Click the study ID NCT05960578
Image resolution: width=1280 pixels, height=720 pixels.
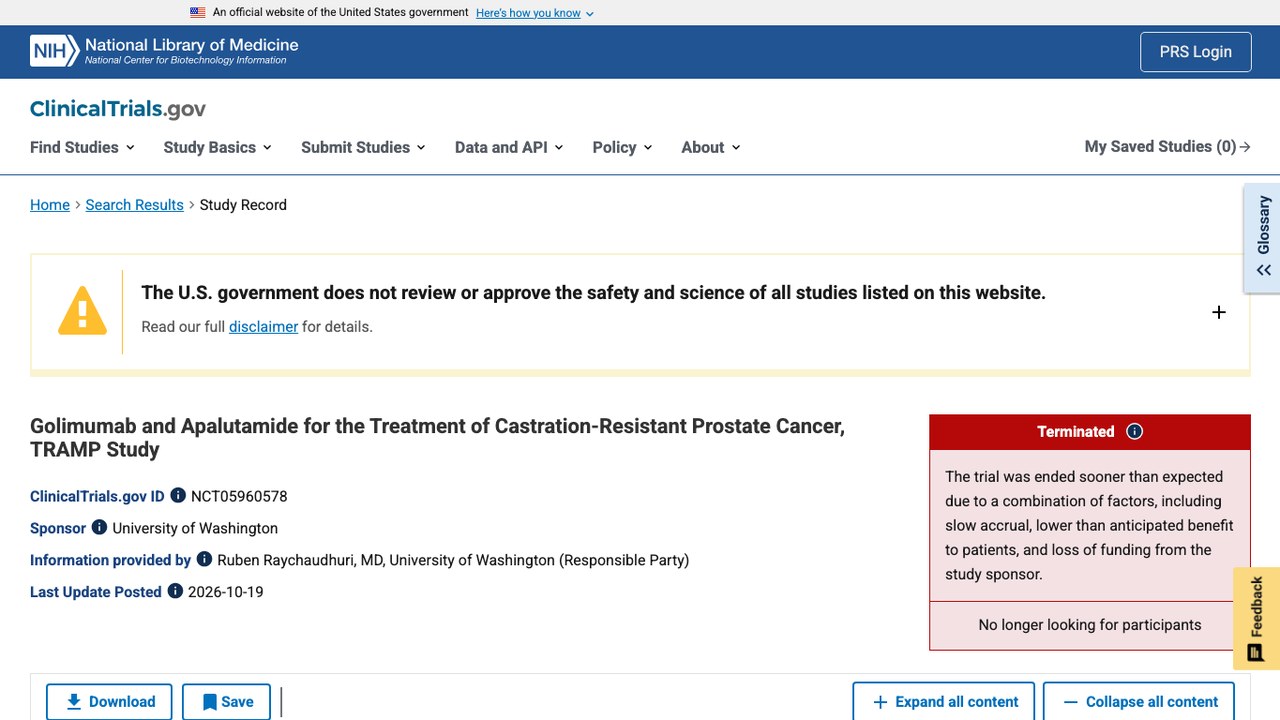239,496
